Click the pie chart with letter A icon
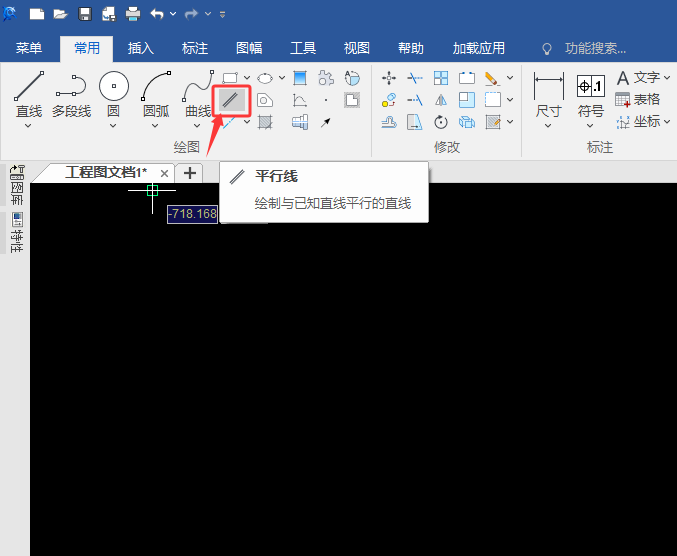Viewport: 677px width, 556px height. click(352, 78)
